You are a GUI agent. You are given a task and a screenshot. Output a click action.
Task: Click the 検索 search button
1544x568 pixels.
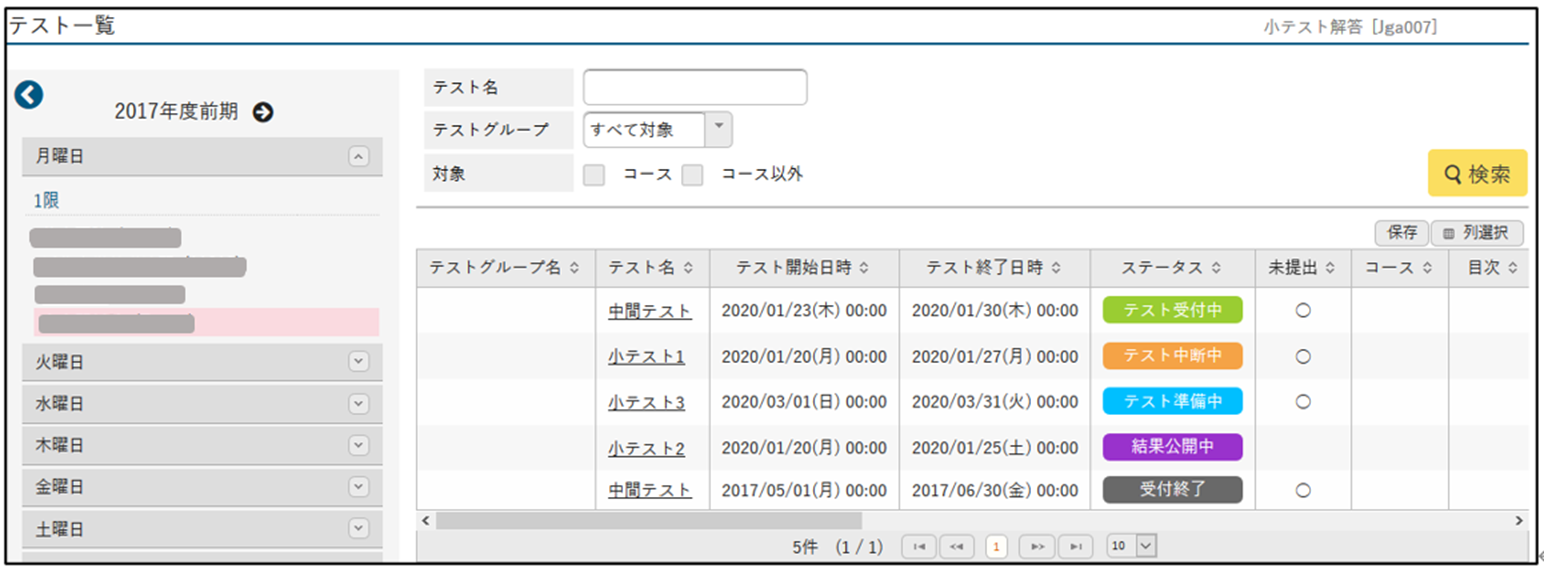tap(1477, 174)
